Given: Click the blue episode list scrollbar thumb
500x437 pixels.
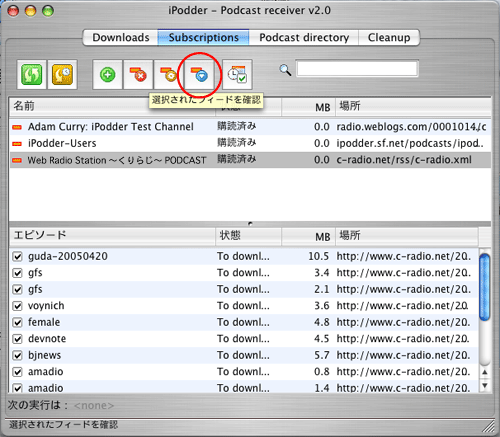Looking at the screenshot, I should coord(485,287).
